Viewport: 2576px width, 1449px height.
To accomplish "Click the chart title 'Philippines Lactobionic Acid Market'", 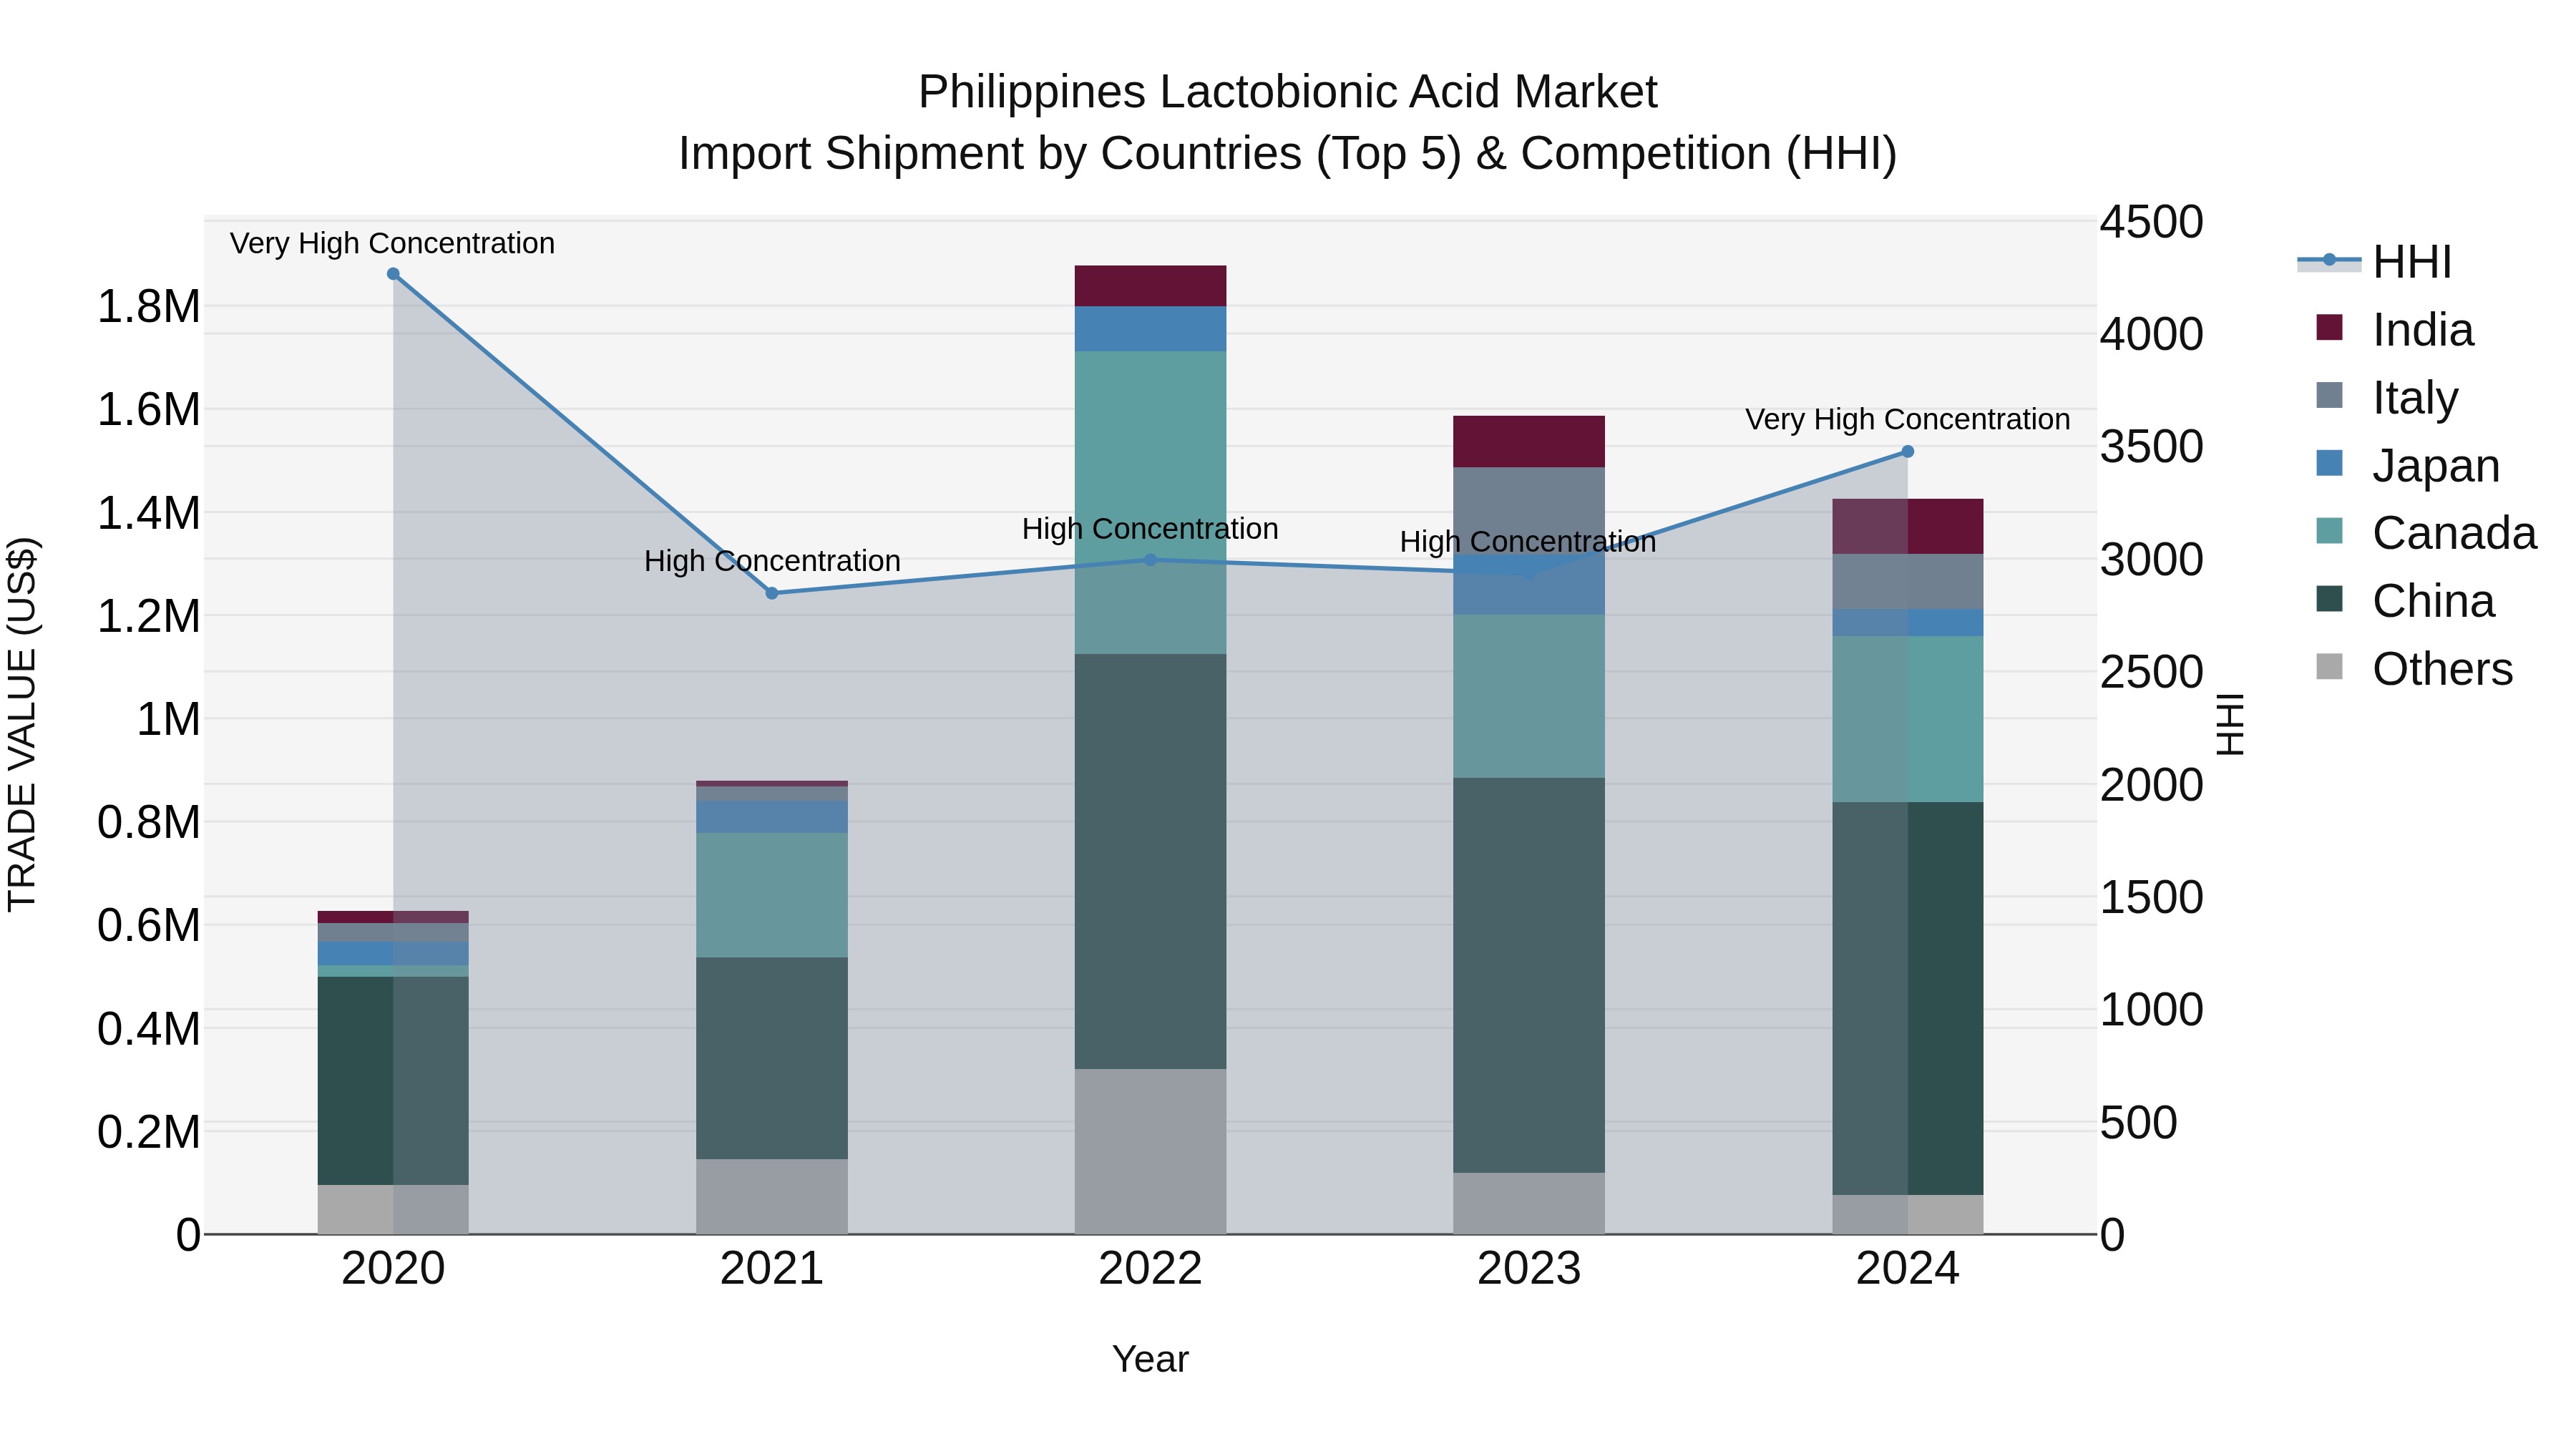I will point(1287,92).
